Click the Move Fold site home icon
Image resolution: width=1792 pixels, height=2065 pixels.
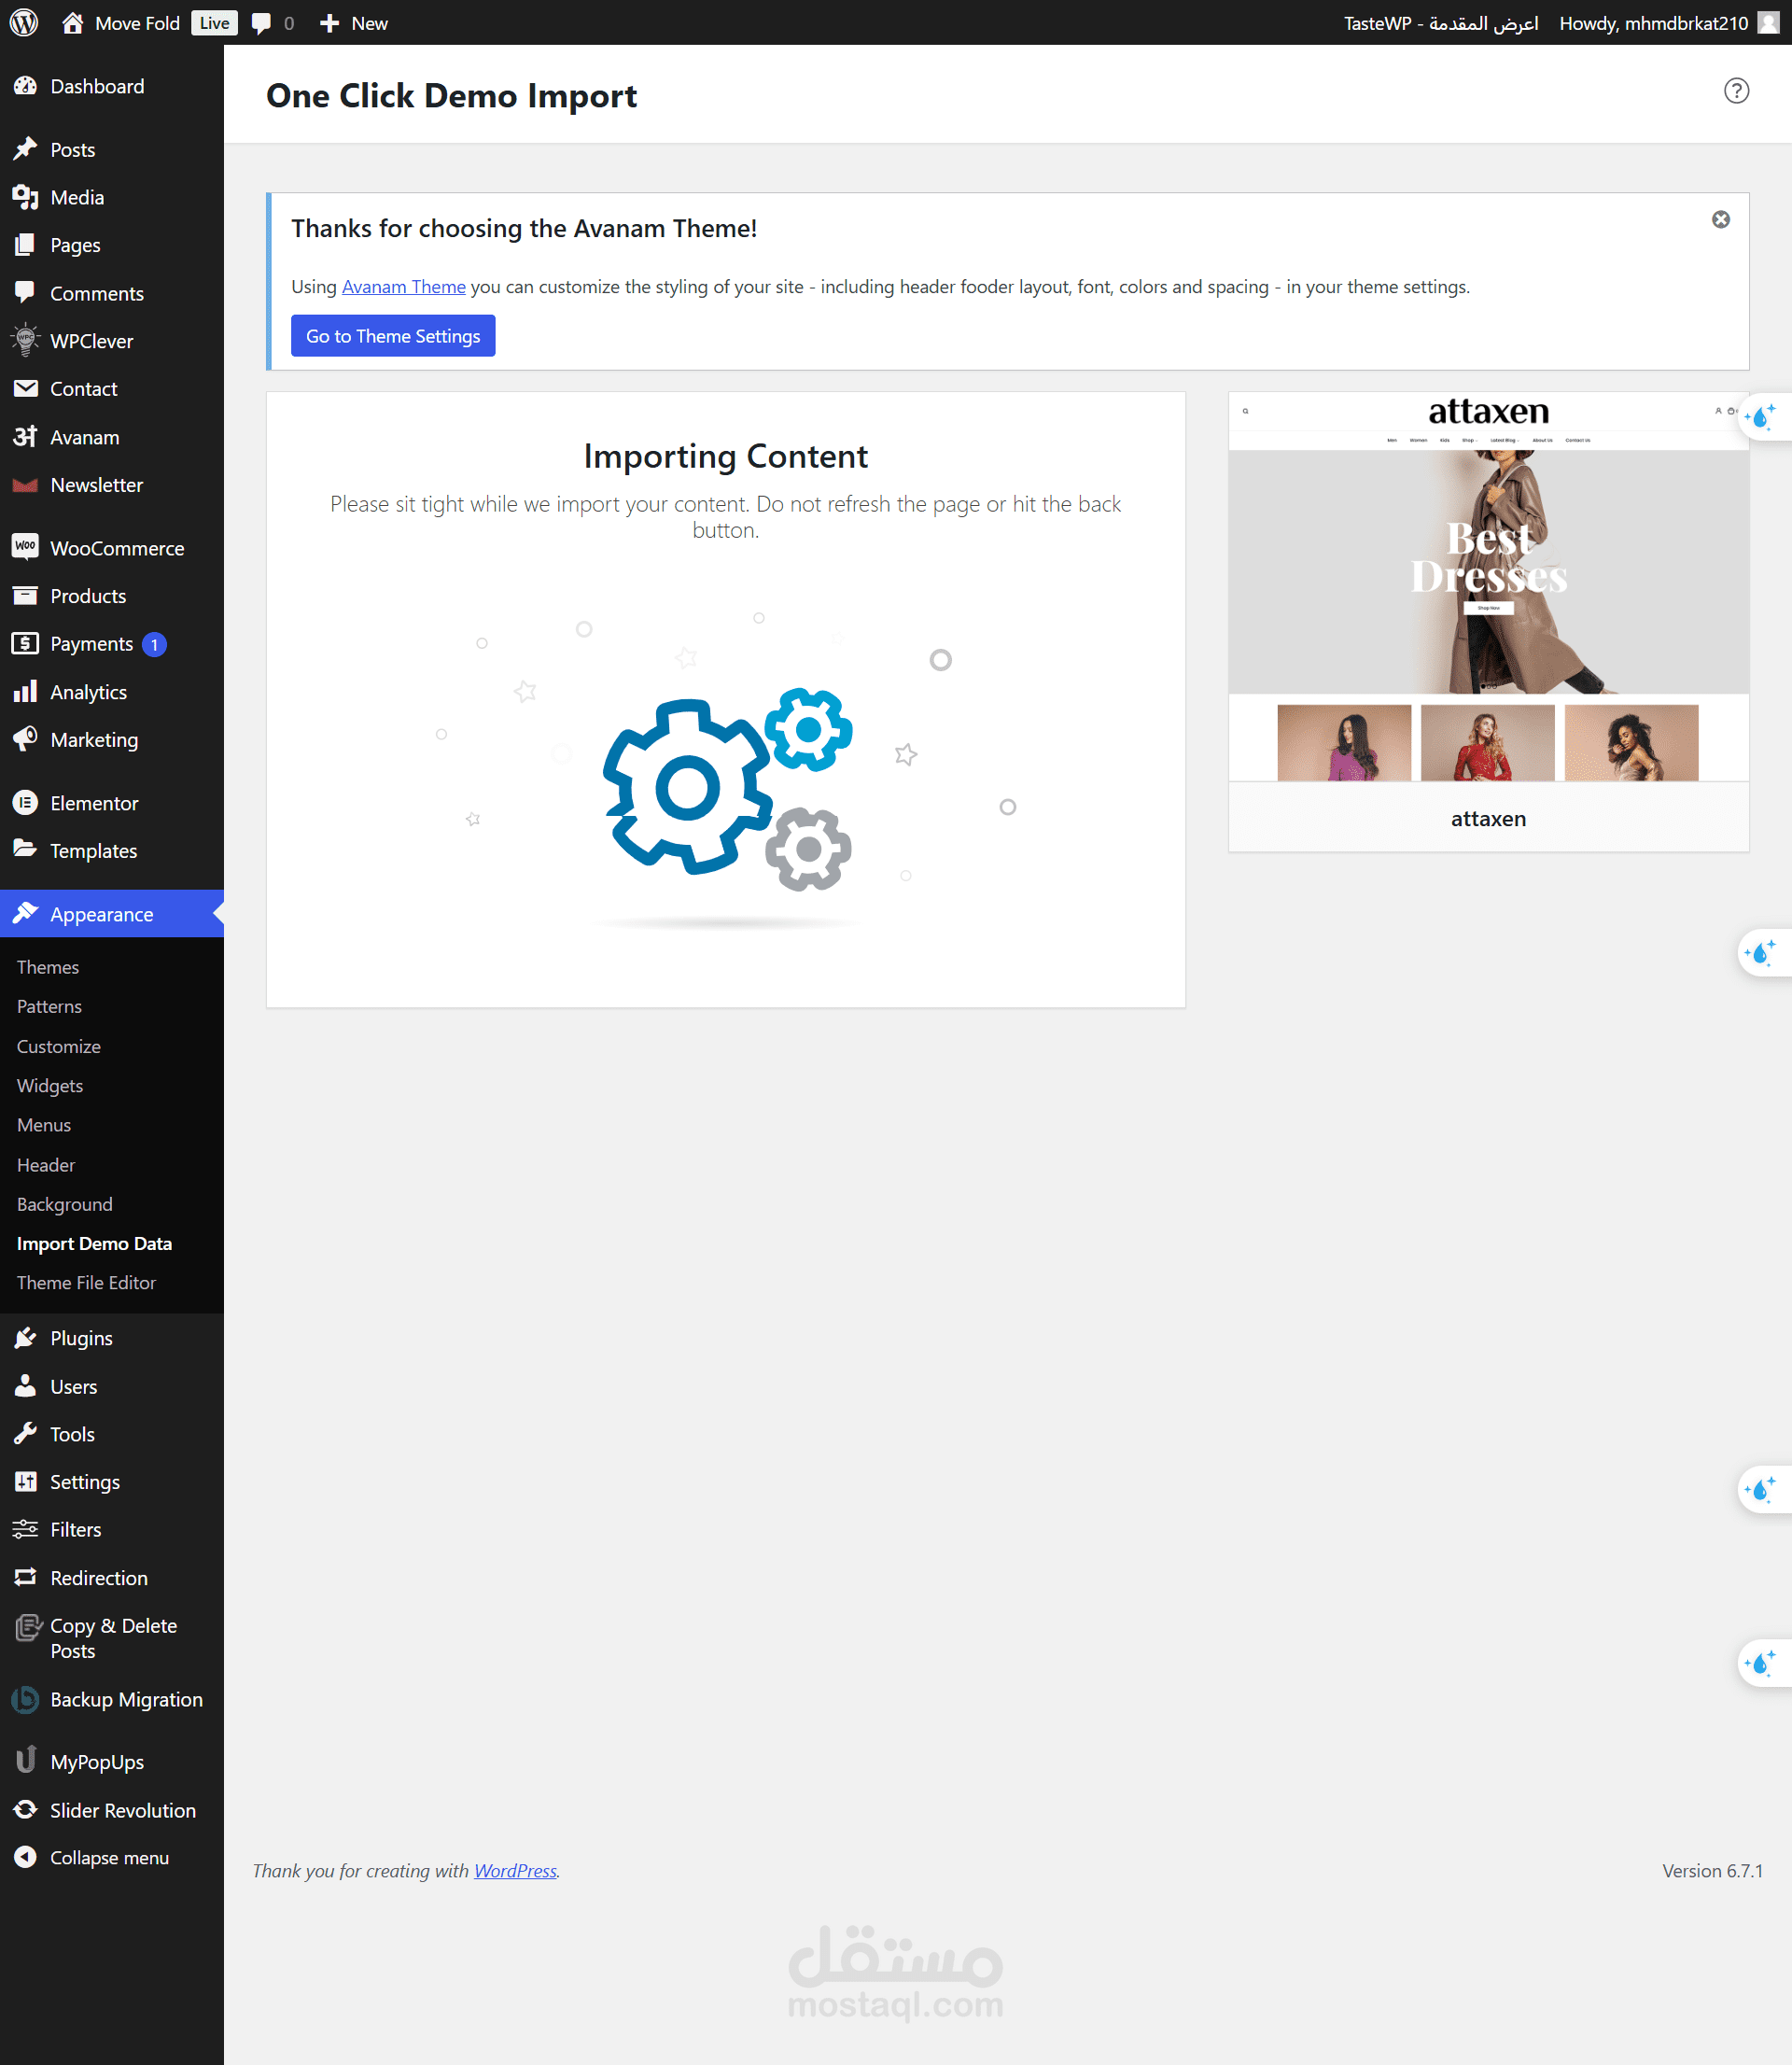point(72,23)
